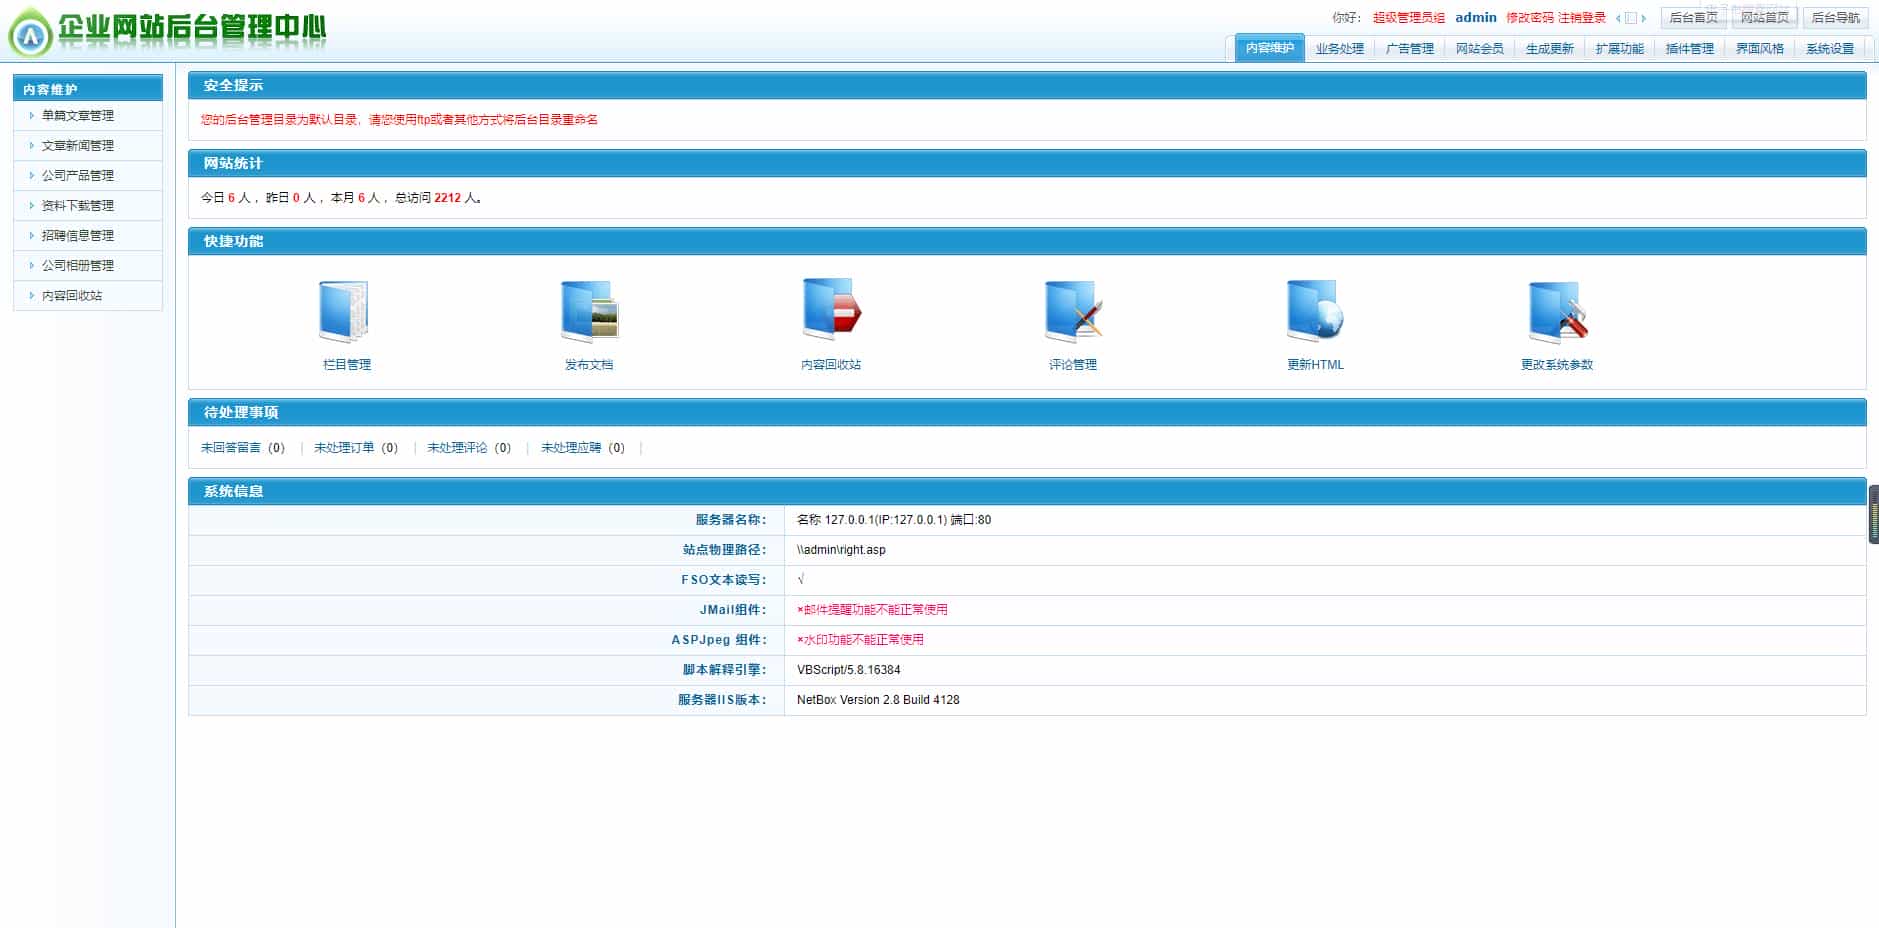The height and width of the screenshot is (928, 1879).
Task: Open the 后台导航 button
Action: click(x=1836, y=18)
